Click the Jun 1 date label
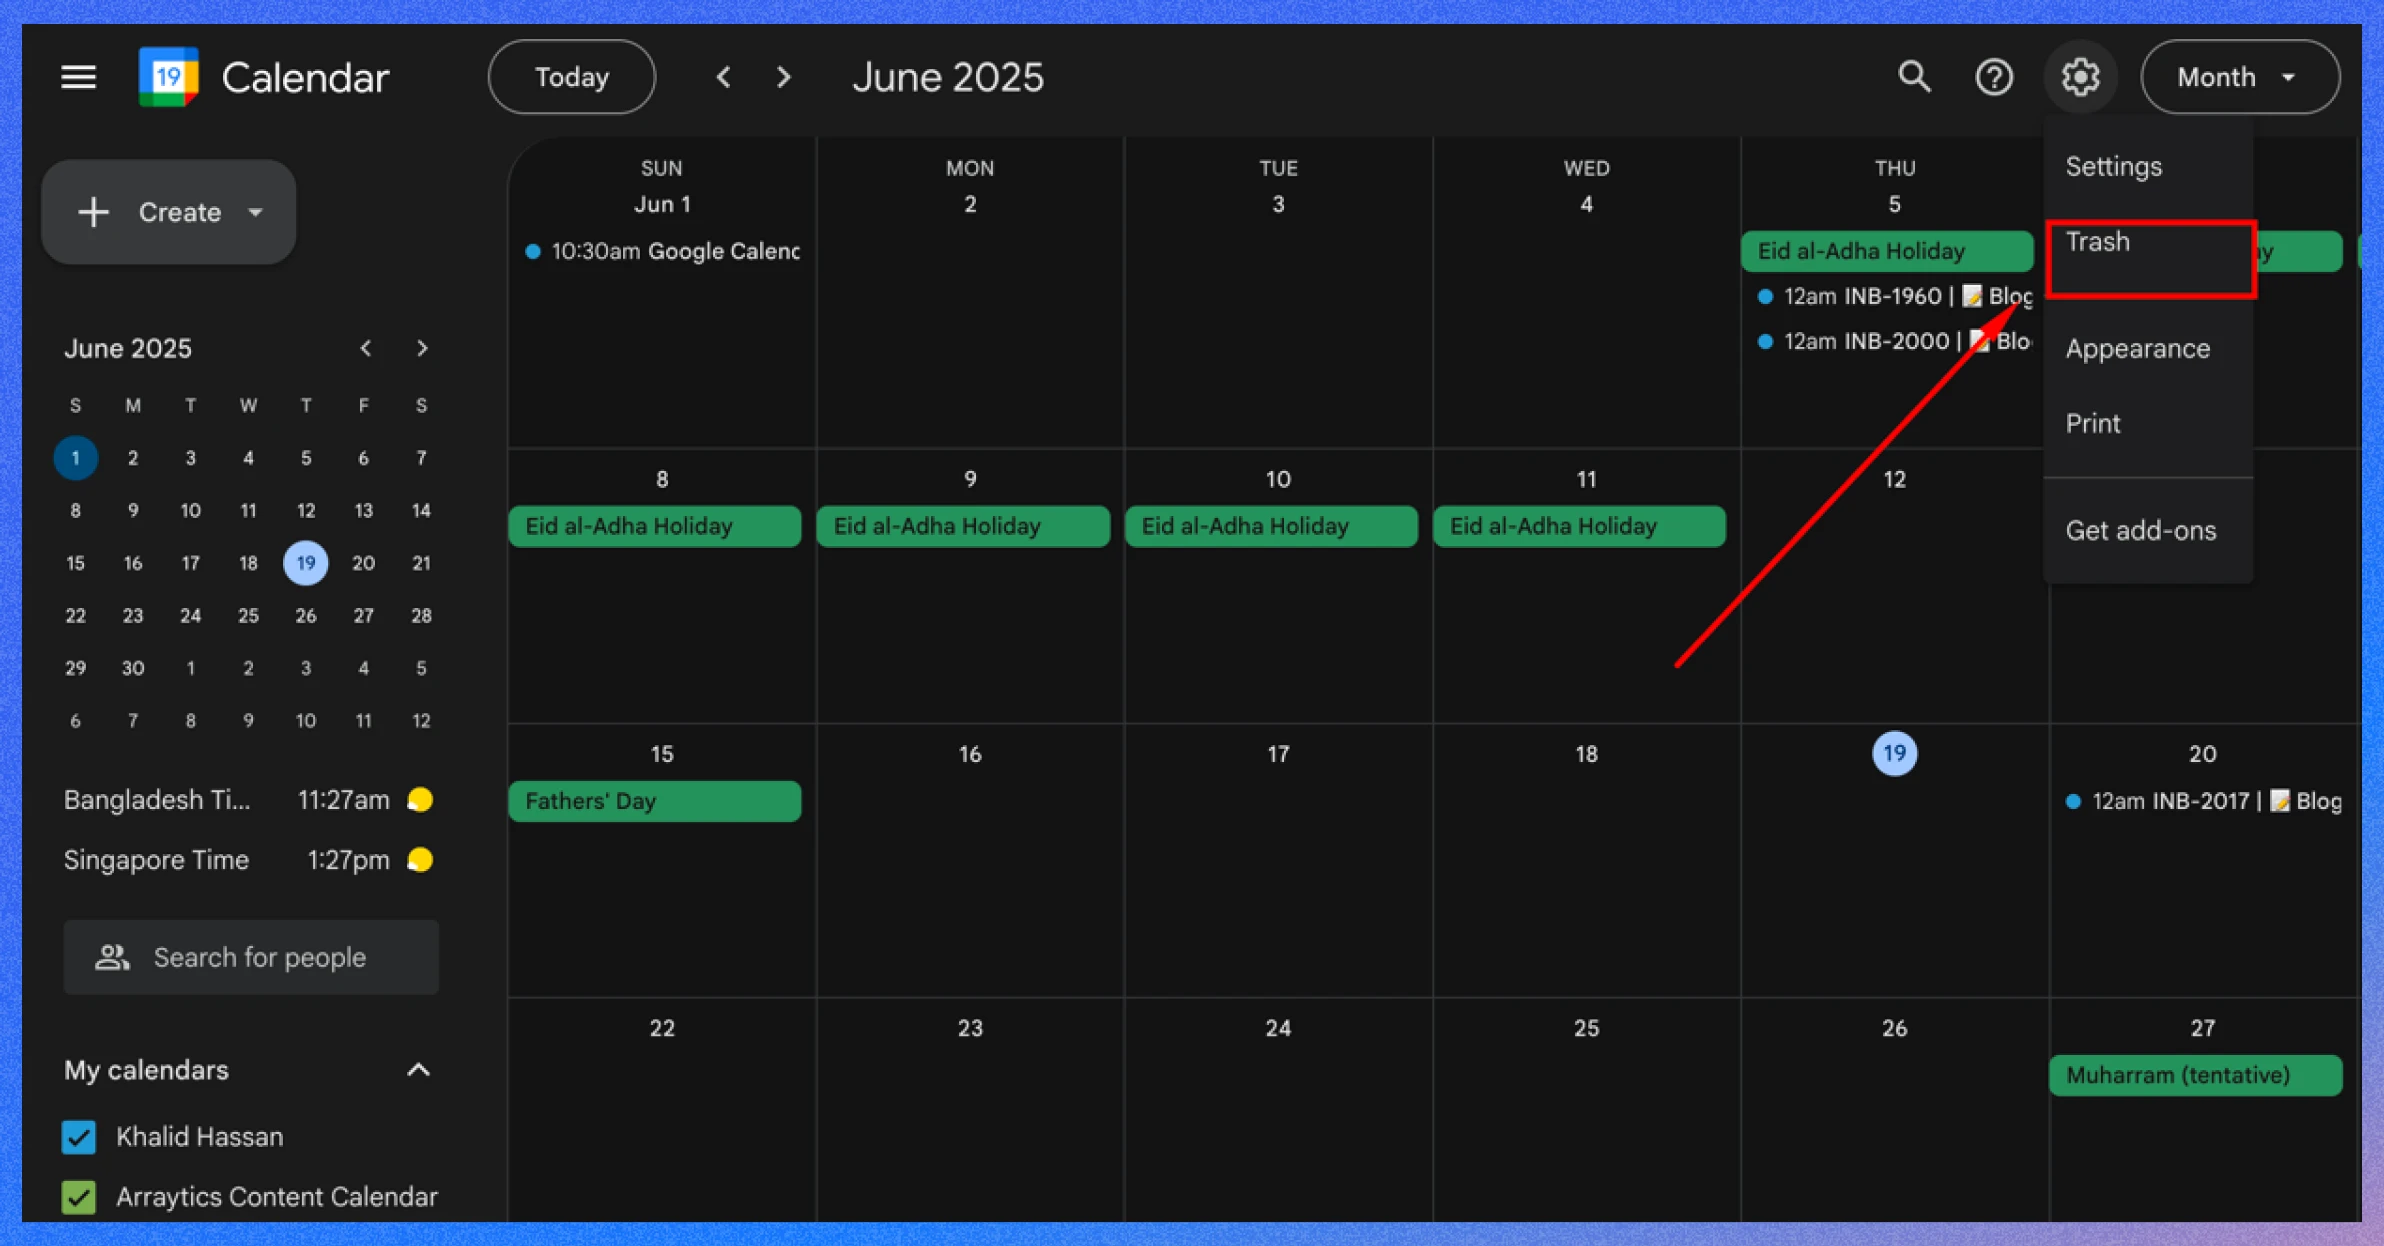This screenshot has width=2384, height=1246. point(662,204)
